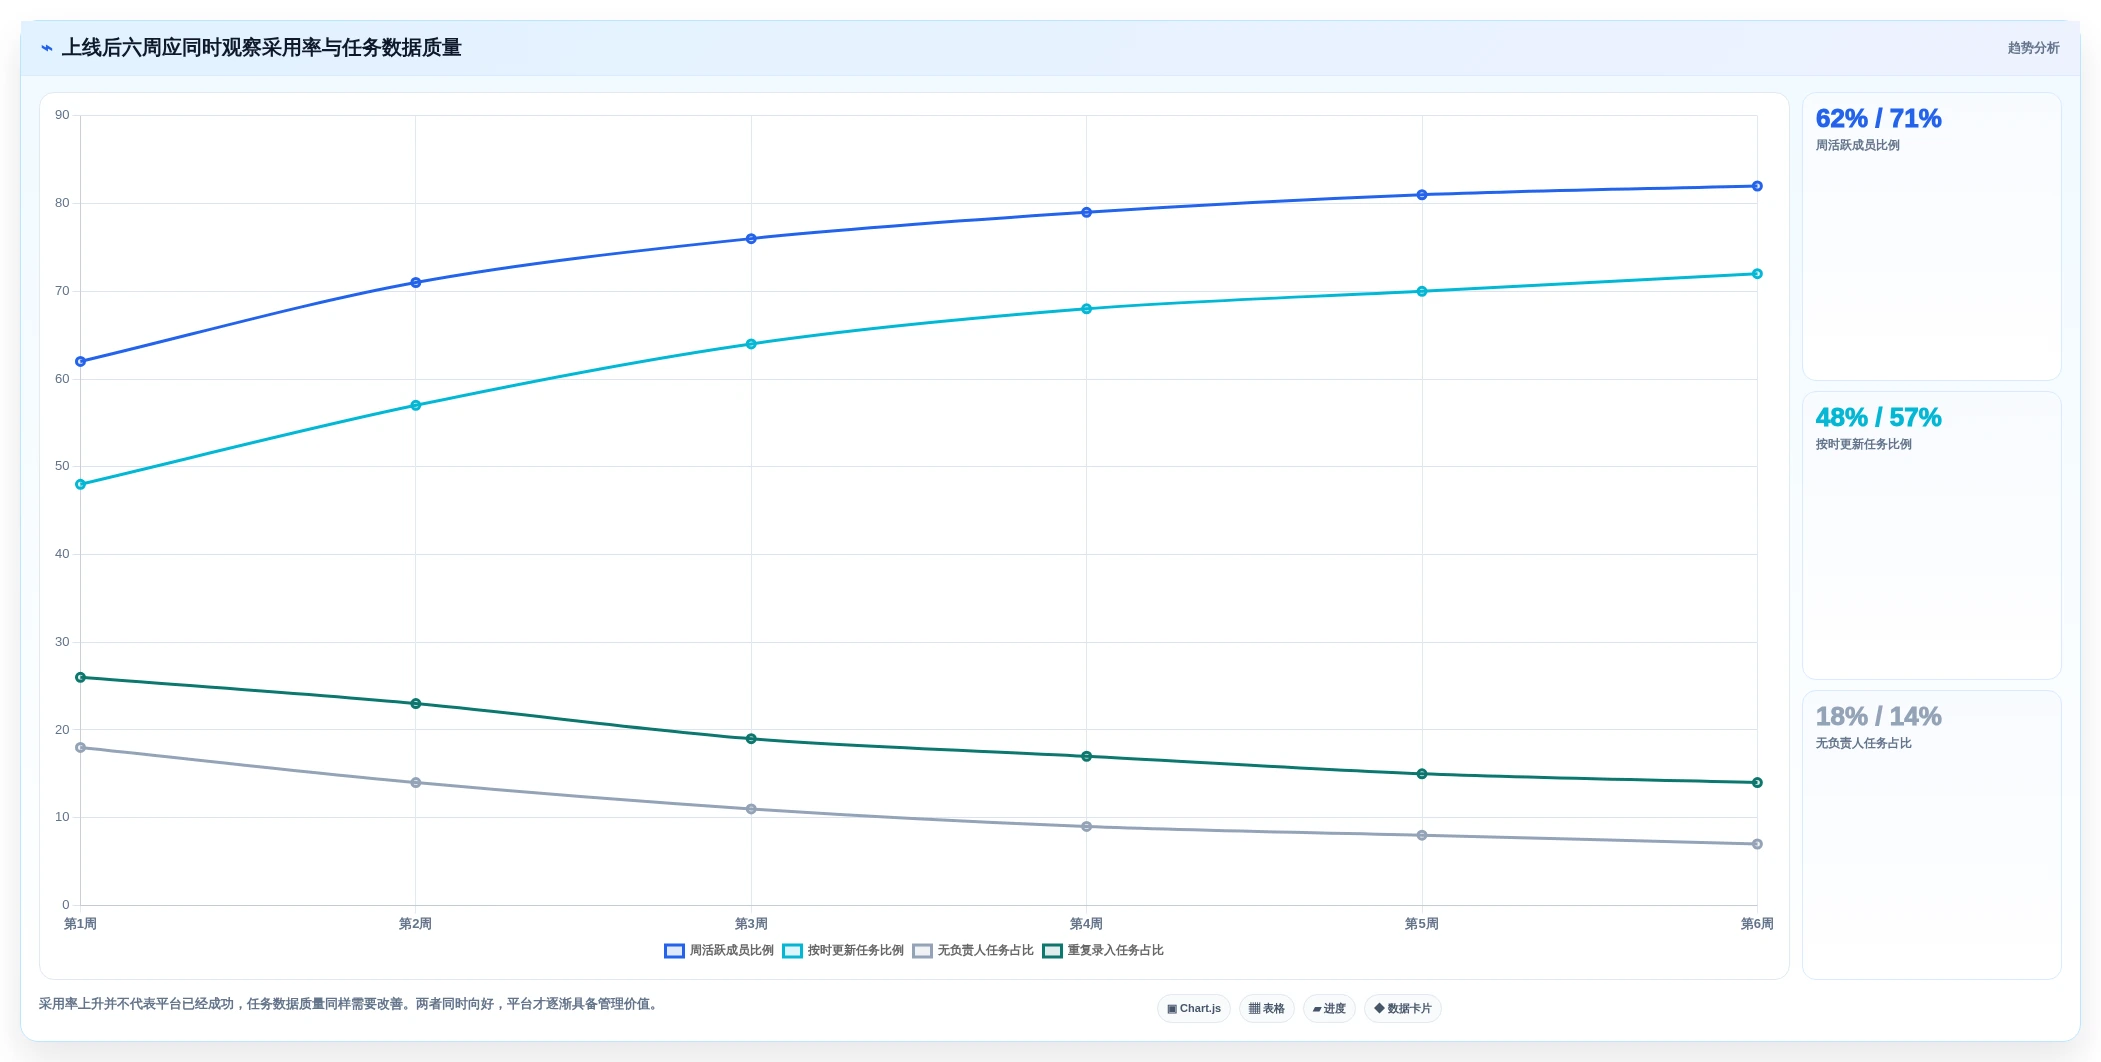Image resolution: width=2101 pixels, height=1062 pixels.
Task: Click the 周活跃成员比例 point at 第1周
Action: click(x=81, y=361)
